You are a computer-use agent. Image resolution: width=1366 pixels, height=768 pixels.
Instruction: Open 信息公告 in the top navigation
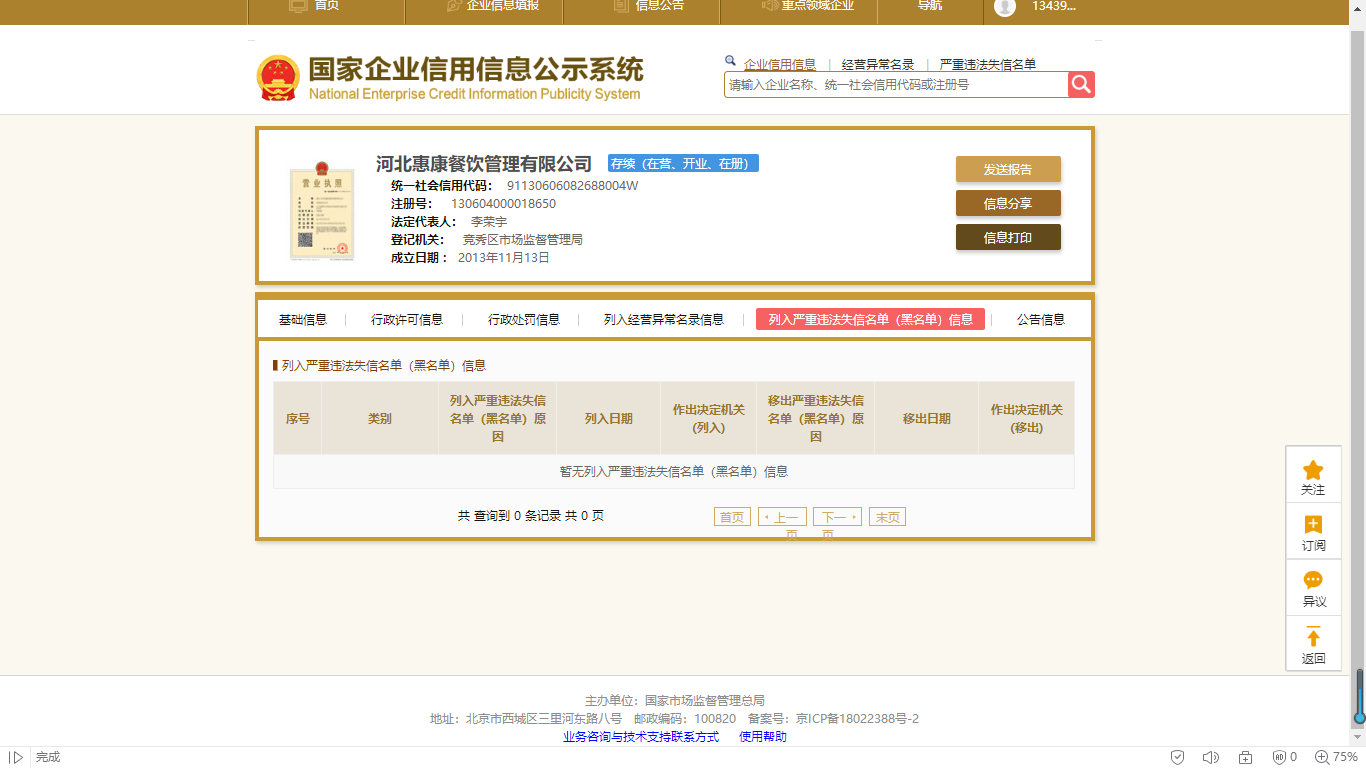pyautogui.click(x=660, y=6)
